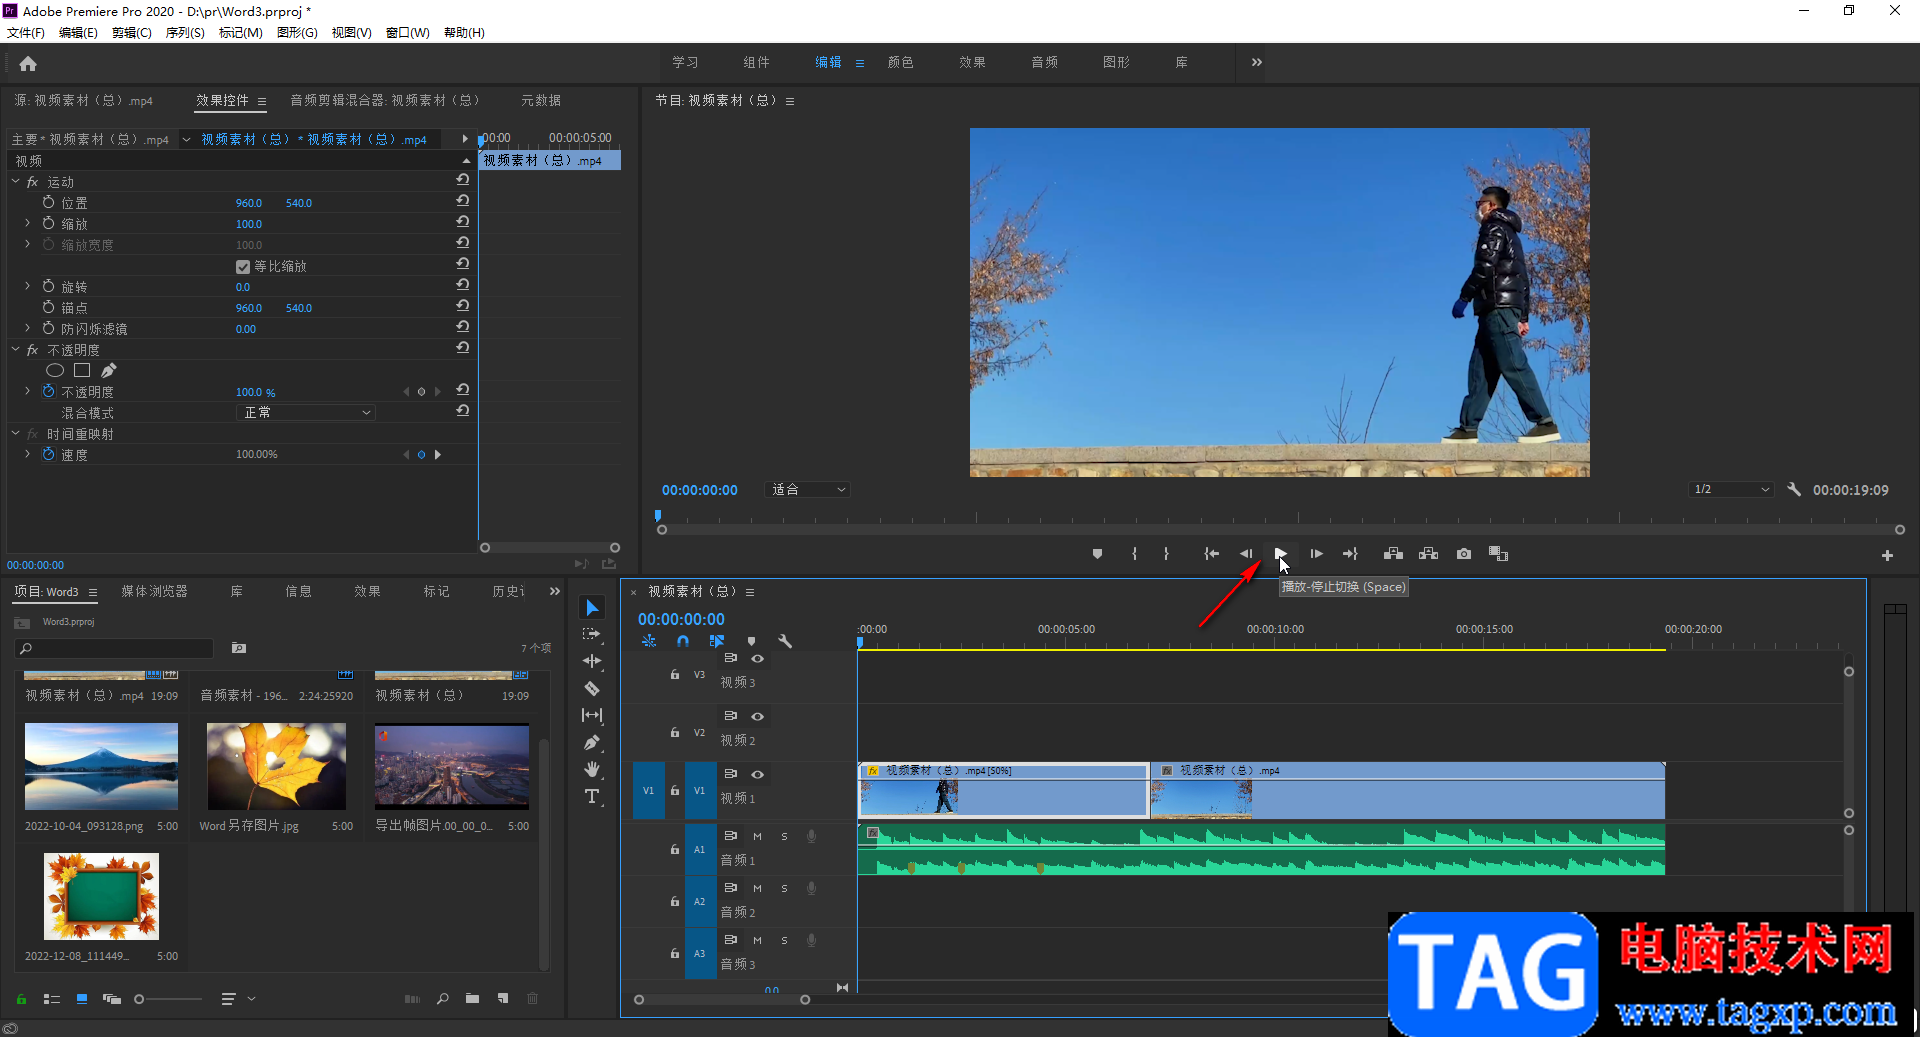Click New Item icon in Project panel
This screenshot has height=1037, width=1920.
pyautogui.click(x=503, y=999)
